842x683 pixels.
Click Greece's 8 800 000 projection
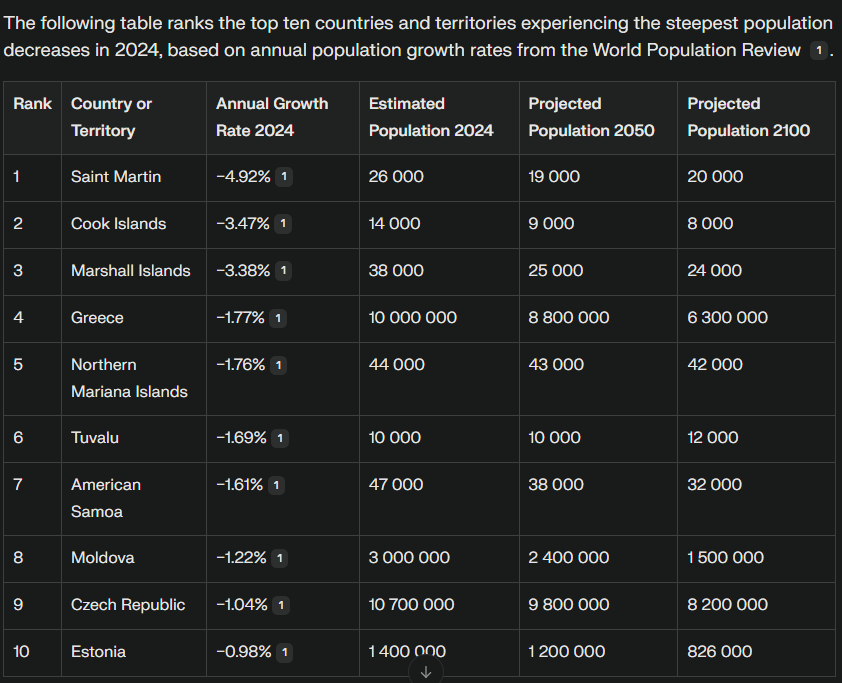pyautogui.click(x=569, y=318)
